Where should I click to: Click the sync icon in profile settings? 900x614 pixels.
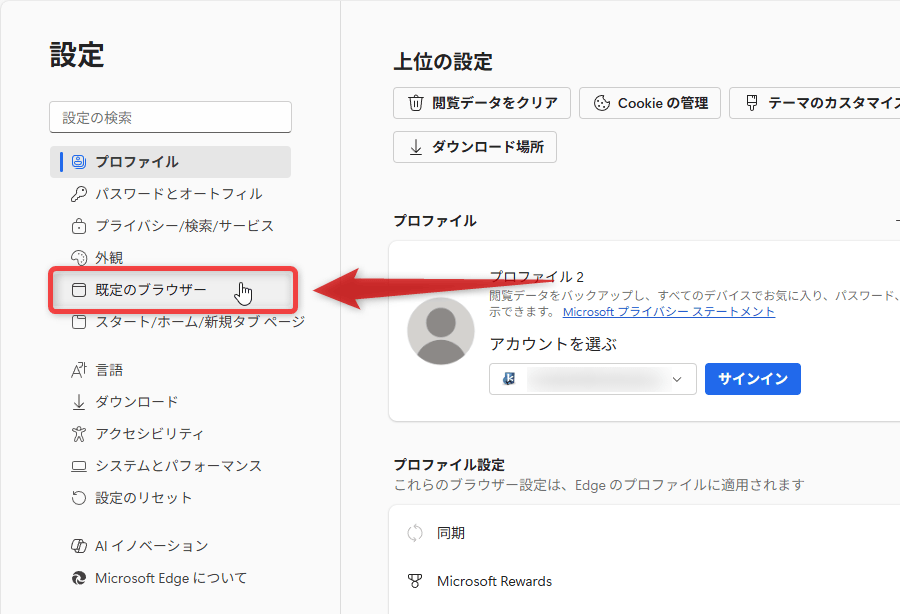415,533
